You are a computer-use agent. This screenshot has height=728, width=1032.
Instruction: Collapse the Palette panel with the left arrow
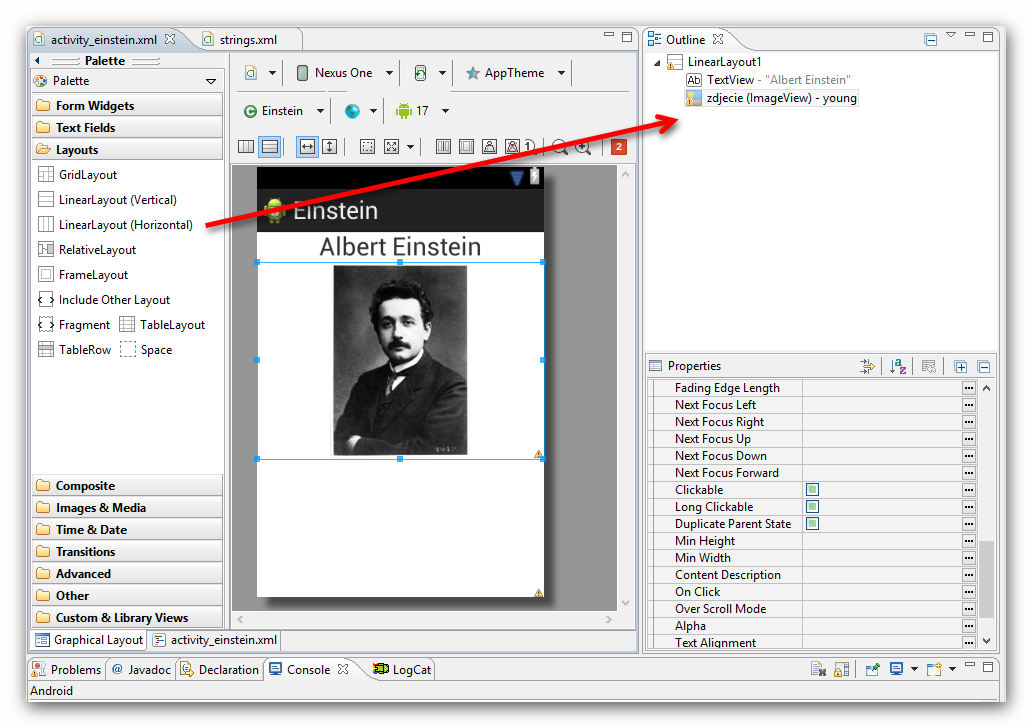(x=38, y=61)
